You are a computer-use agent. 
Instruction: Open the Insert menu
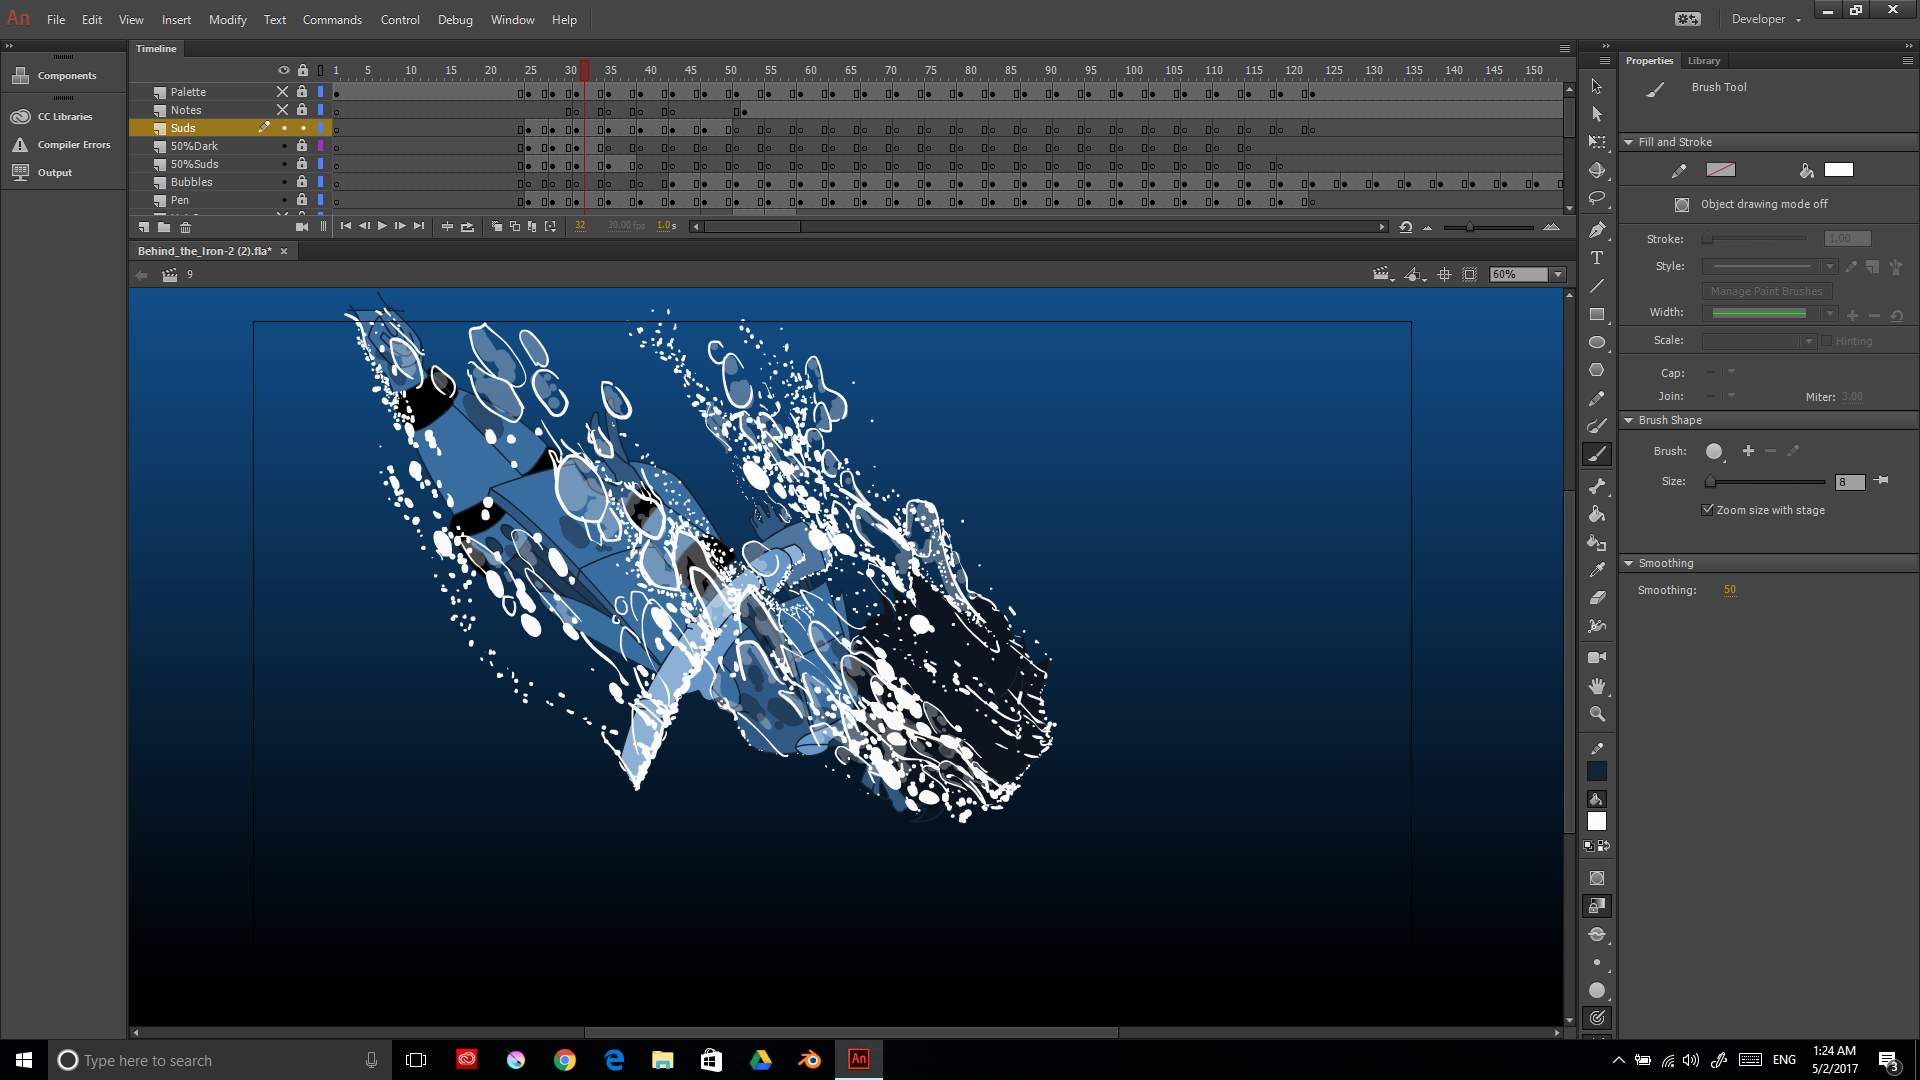coord(176,20)
